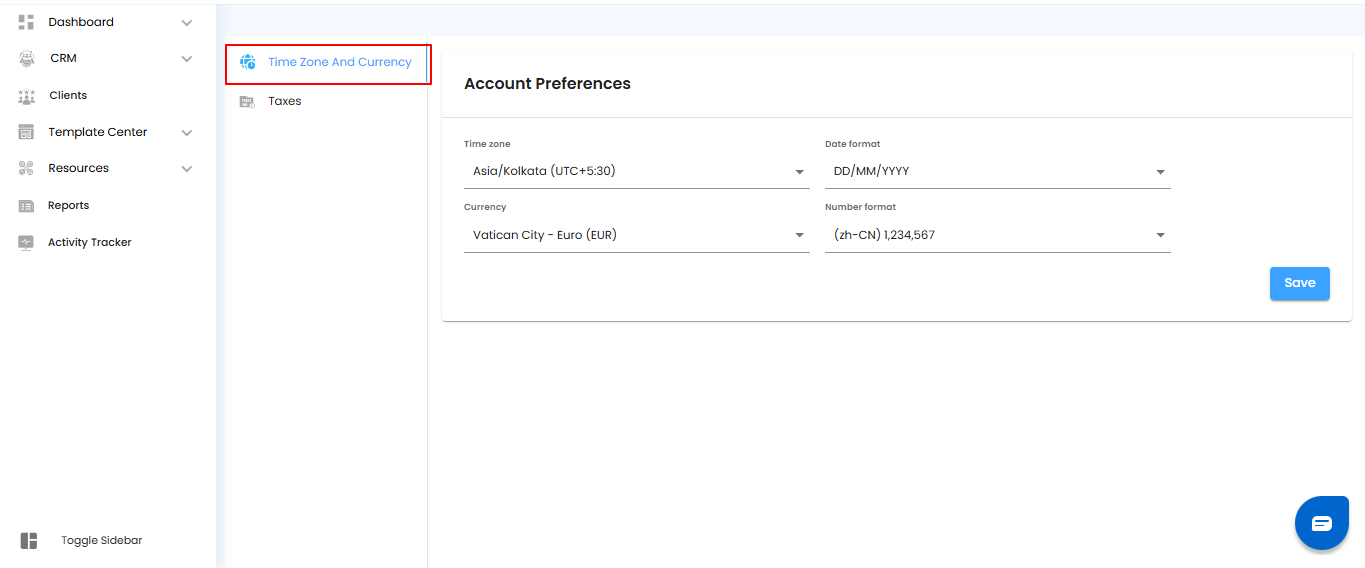Viewport: 1365px width, 568px height.
Task: Expand the Template Center chevron
Action: tap(186, 132)
